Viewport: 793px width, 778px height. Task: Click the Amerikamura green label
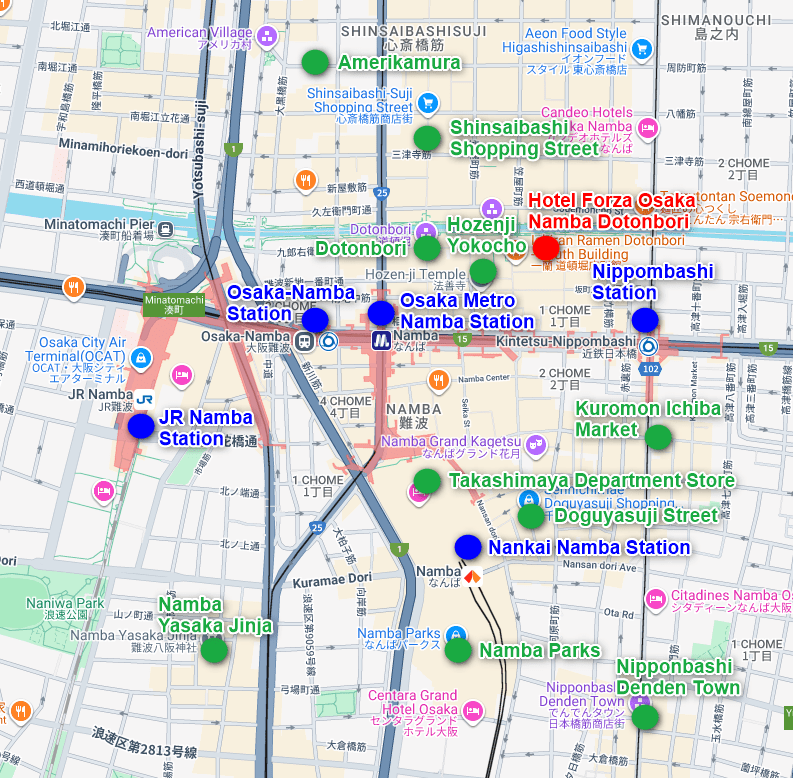tap(400, 63)
